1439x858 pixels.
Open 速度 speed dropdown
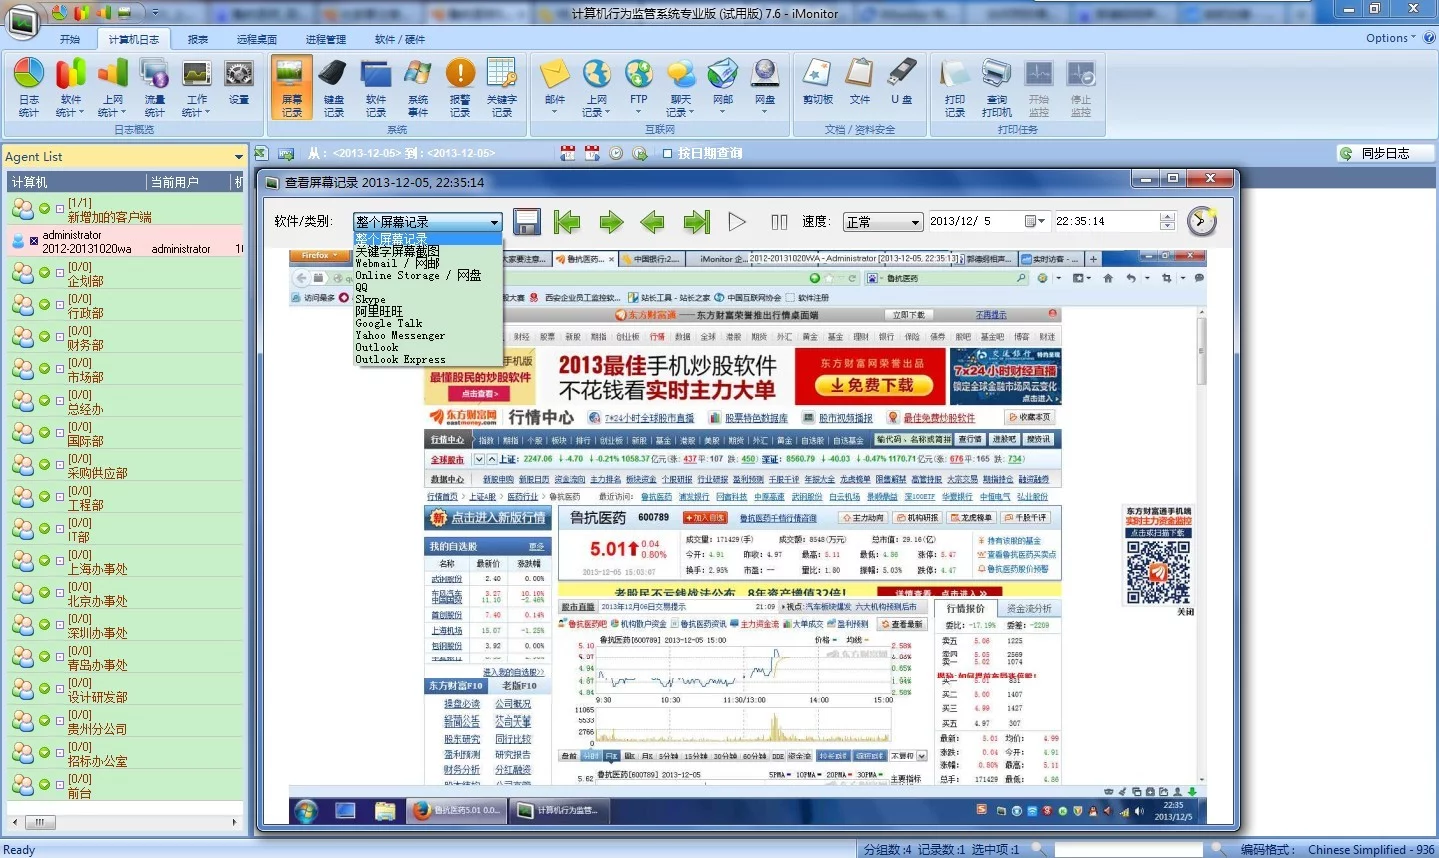[x=882, y=222]
